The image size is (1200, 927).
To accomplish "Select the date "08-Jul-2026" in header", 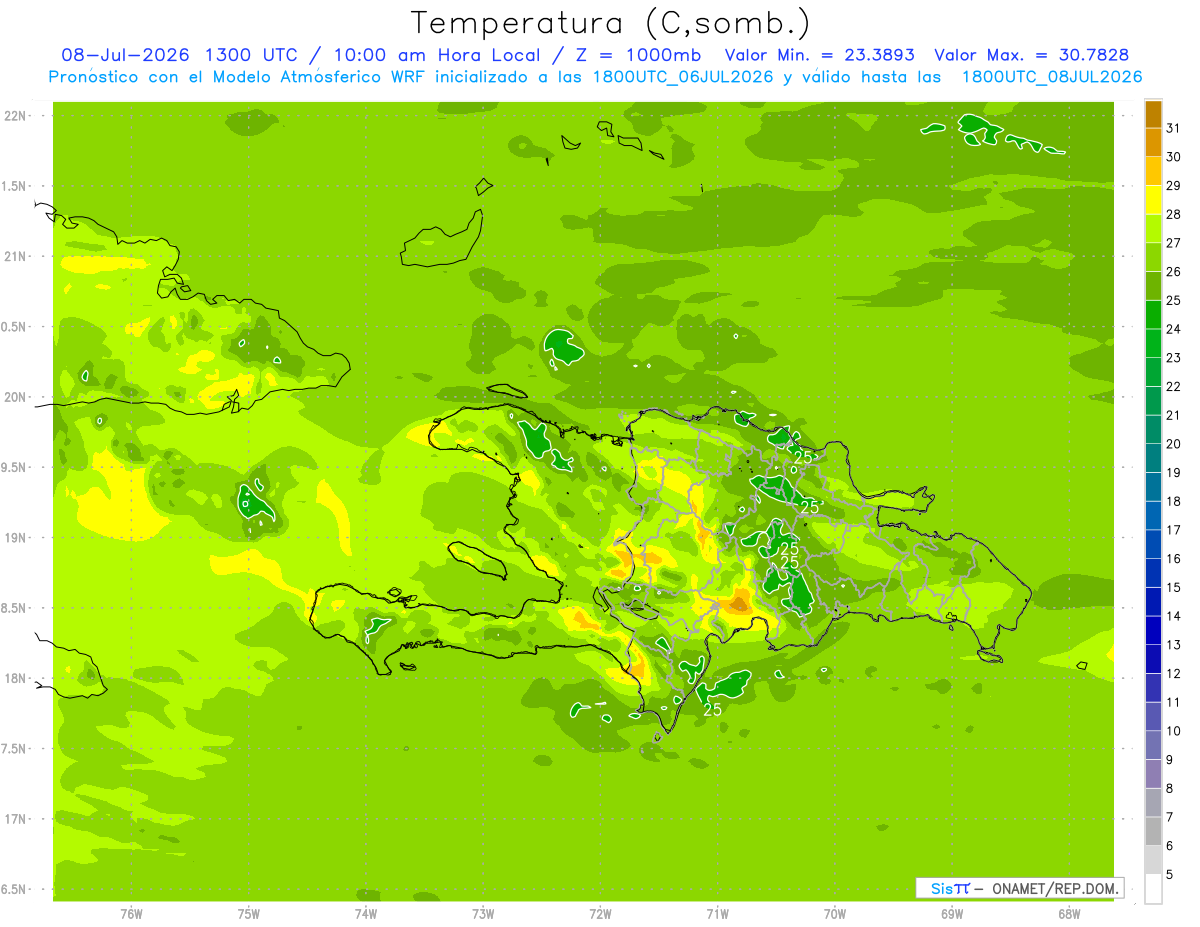I will tap(127, 55).
